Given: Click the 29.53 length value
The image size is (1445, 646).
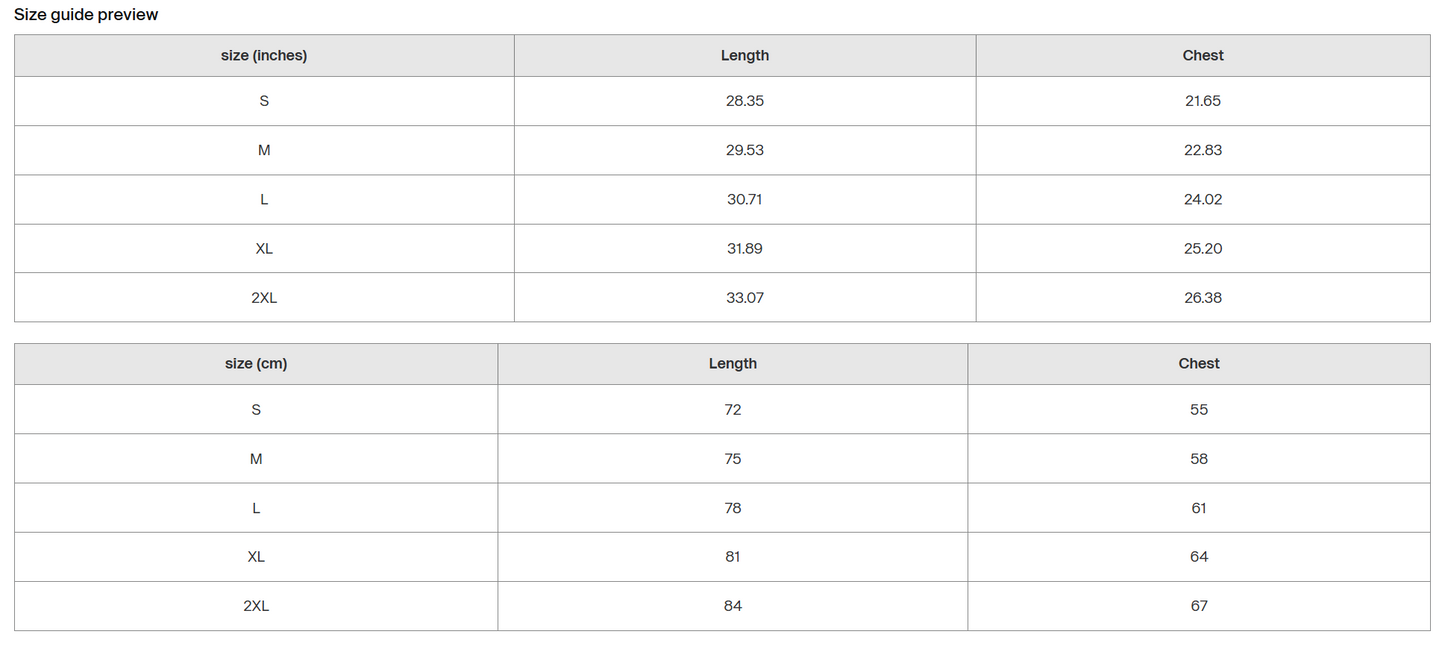Looking at the screenshot, I should [745, 150].
